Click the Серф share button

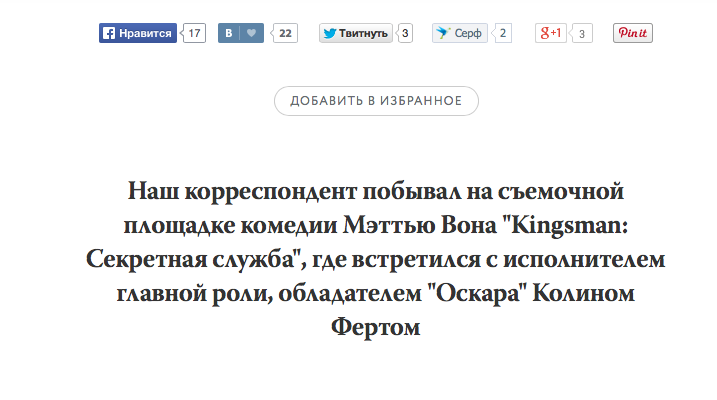click(x=460, y=33)
